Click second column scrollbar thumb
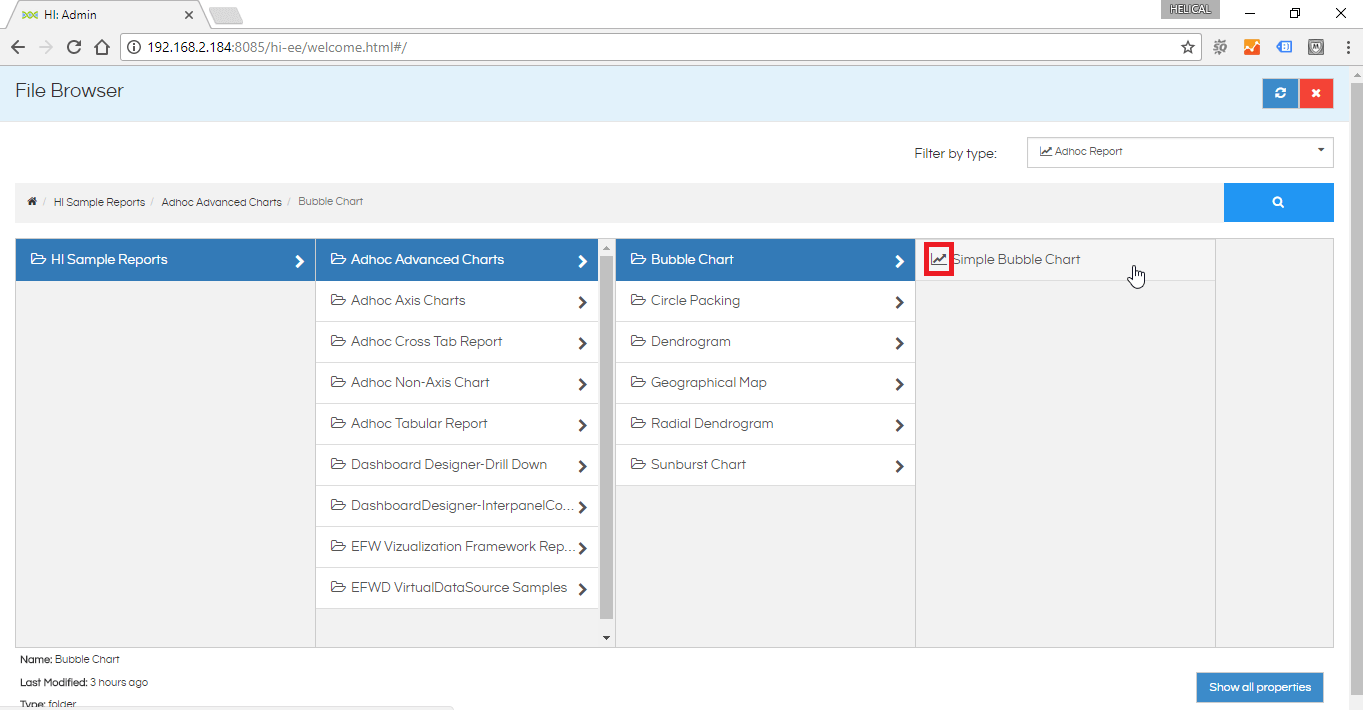The height and width of the screenshot is (710, 1363). click(x=606, y=437)
